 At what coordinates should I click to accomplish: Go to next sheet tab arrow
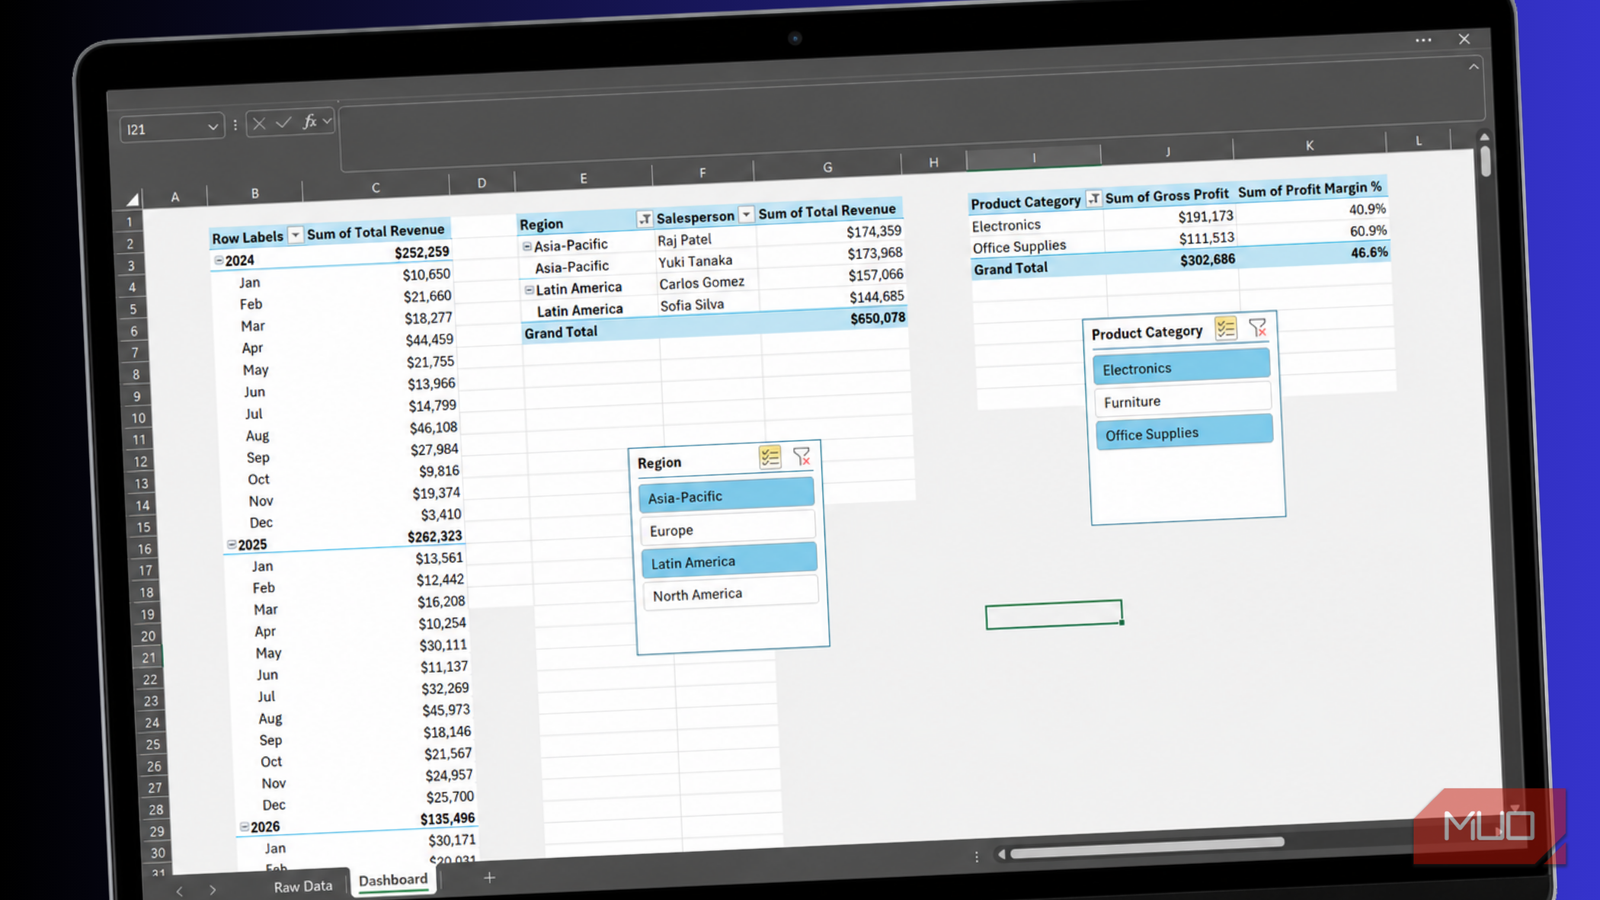(212, 889)
